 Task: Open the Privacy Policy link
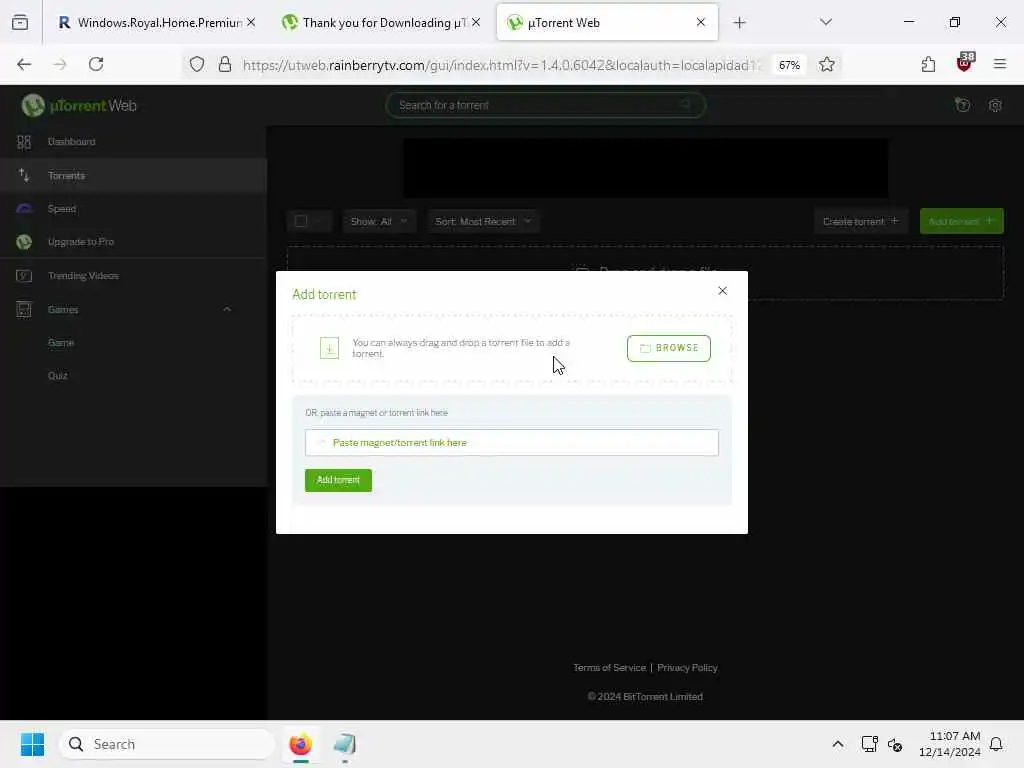(687, 667)
